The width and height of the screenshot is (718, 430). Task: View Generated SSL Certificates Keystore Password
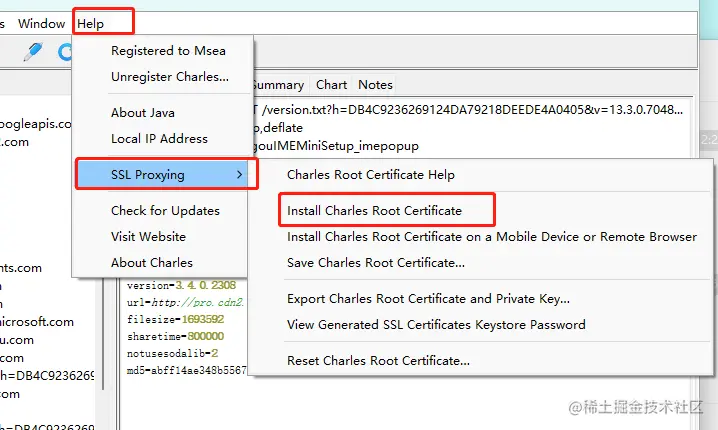coord(436,325)
